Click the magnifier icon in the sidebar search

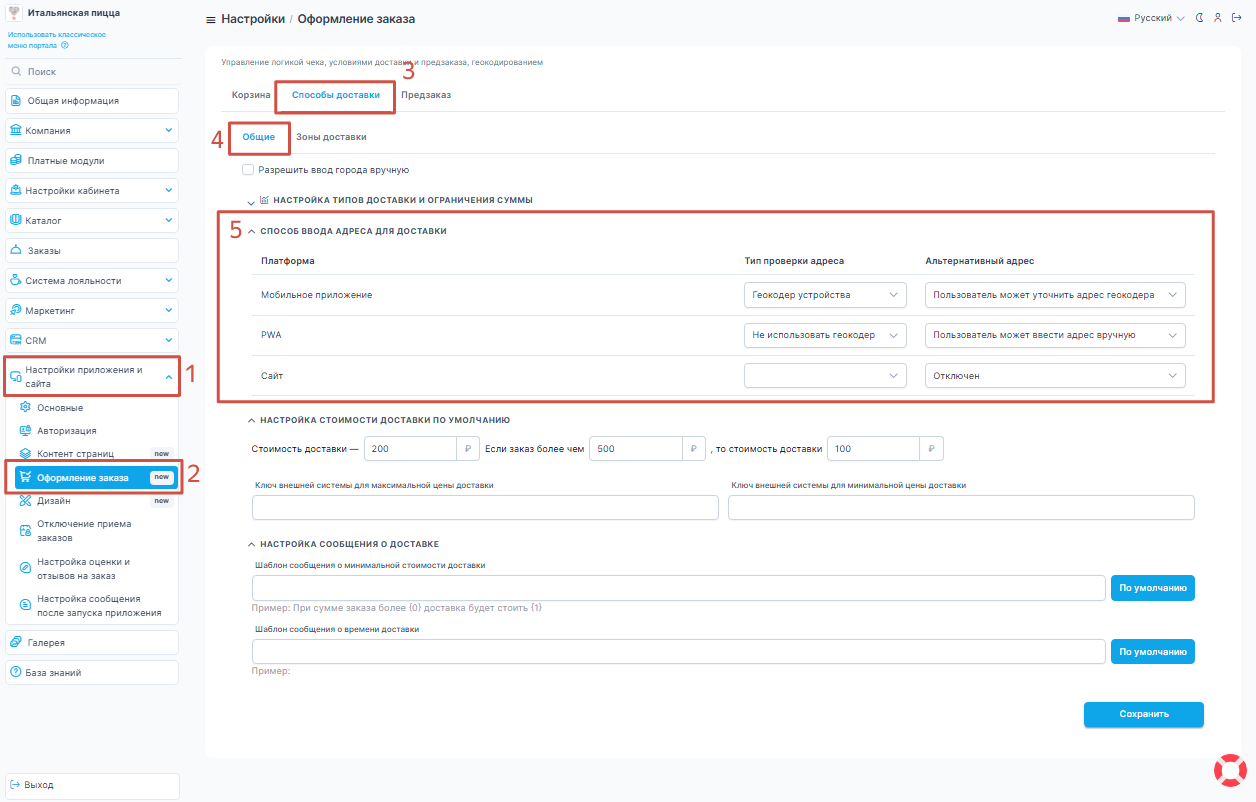(x=16, y=72)
